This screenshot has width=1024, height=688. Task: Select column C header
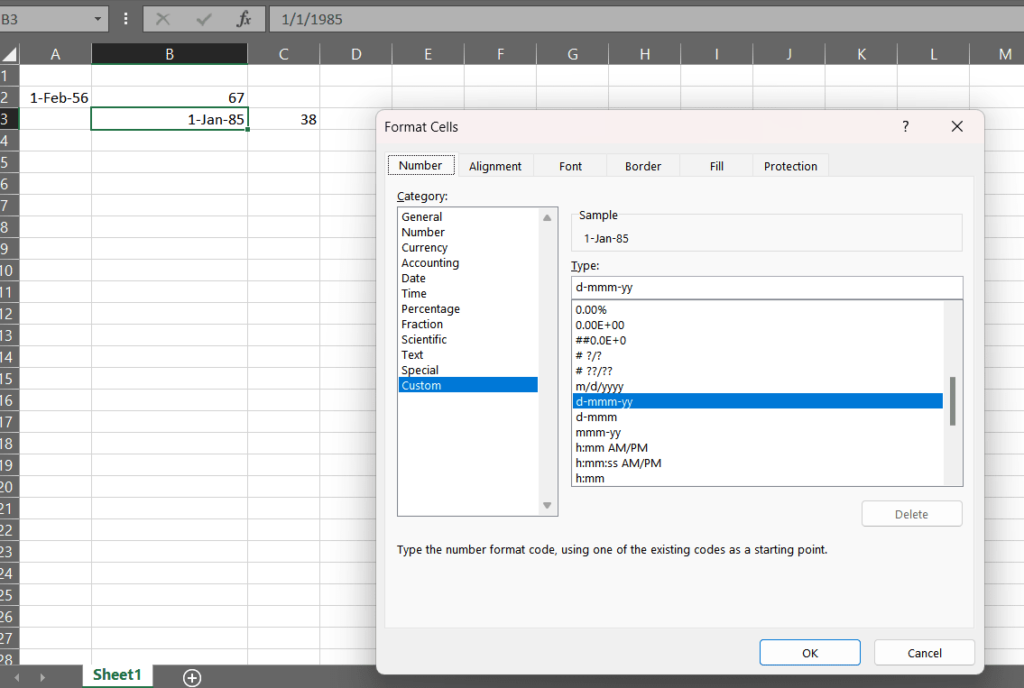(283, 54)
